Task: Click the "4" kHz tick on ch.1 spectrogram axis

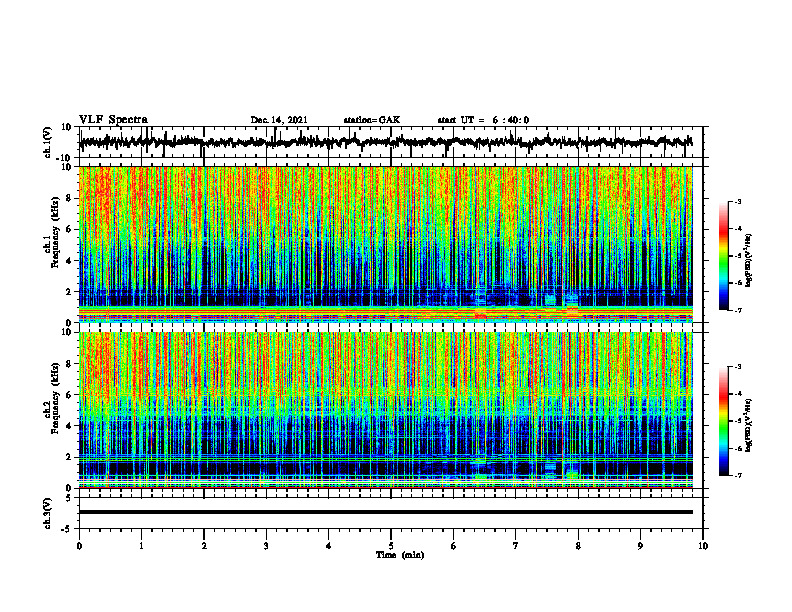Action: [x=70, y=261]
